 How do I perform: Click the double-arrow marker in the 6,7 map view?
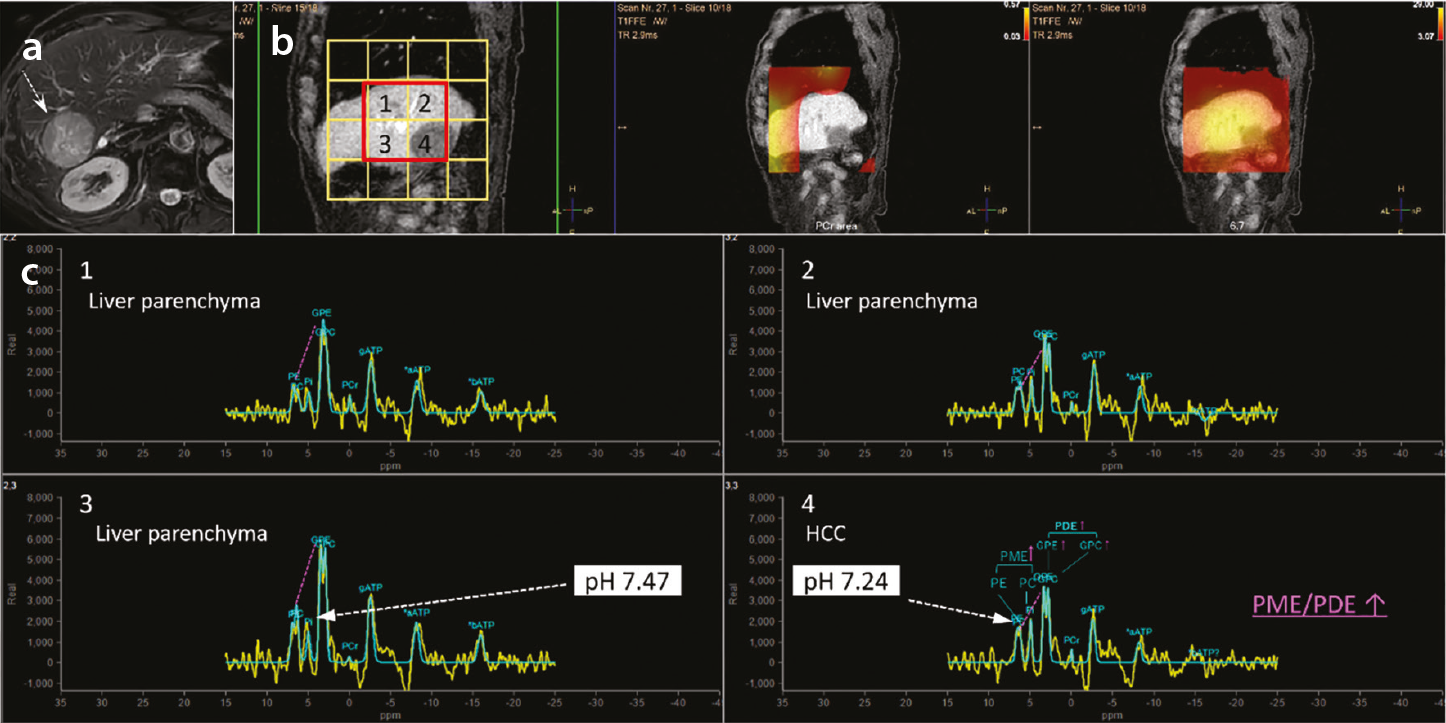[x=1038, y=127]
